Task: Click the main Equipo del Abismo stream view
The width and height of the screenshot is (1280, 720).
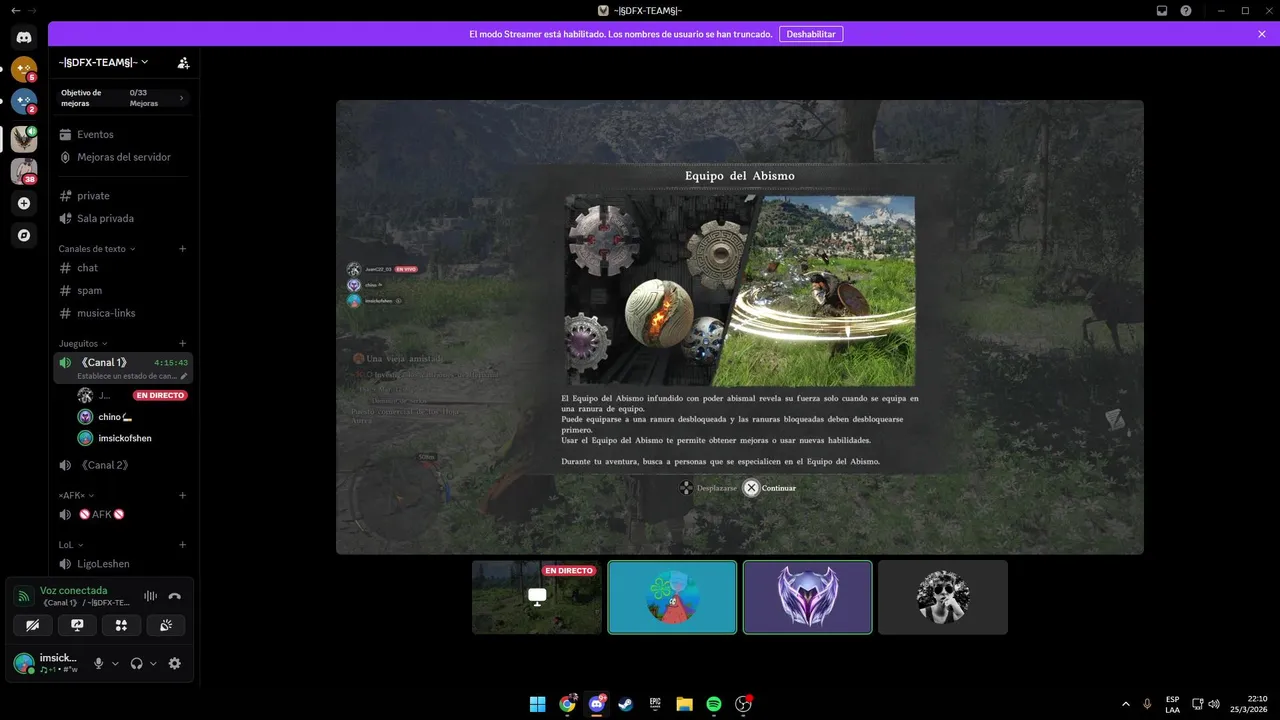Action: (x=740, y=327)
